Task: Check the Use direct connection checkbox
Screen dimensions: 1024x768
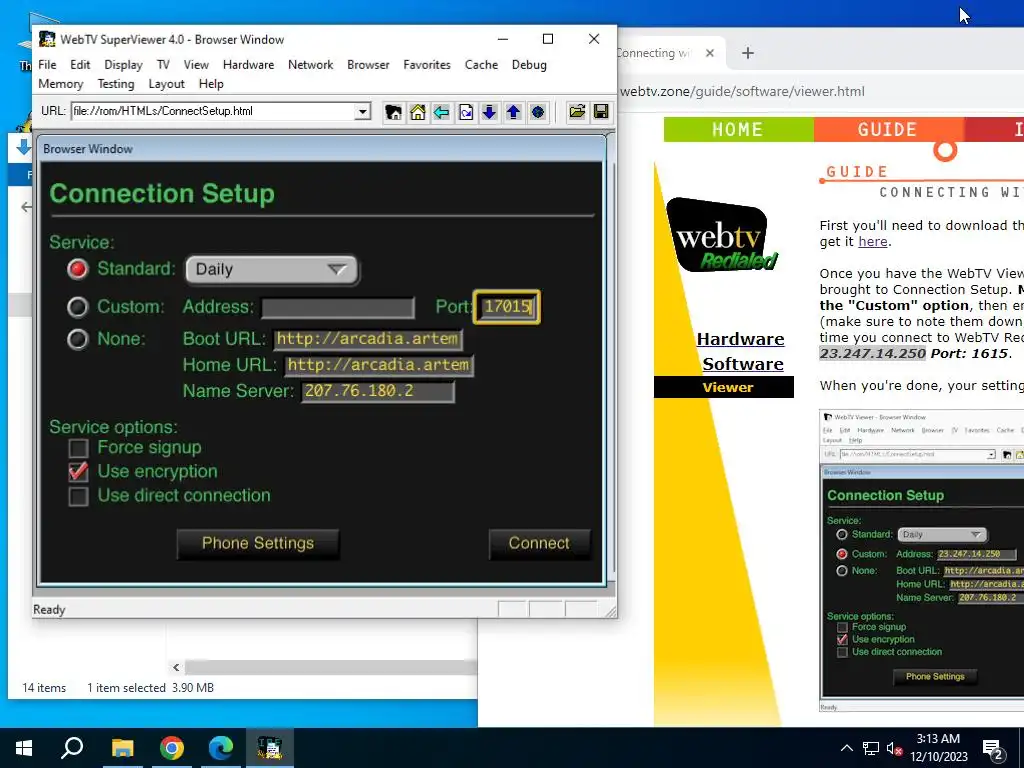Action: (x=78, y=496)
